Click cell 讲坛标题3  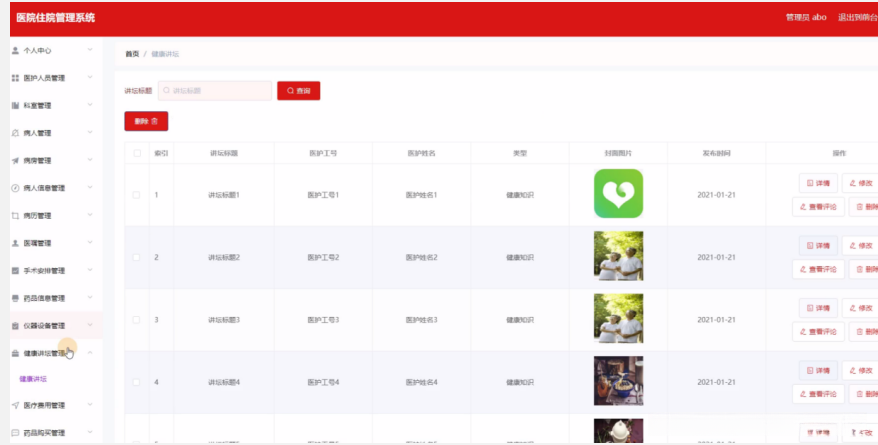(224, 320)
